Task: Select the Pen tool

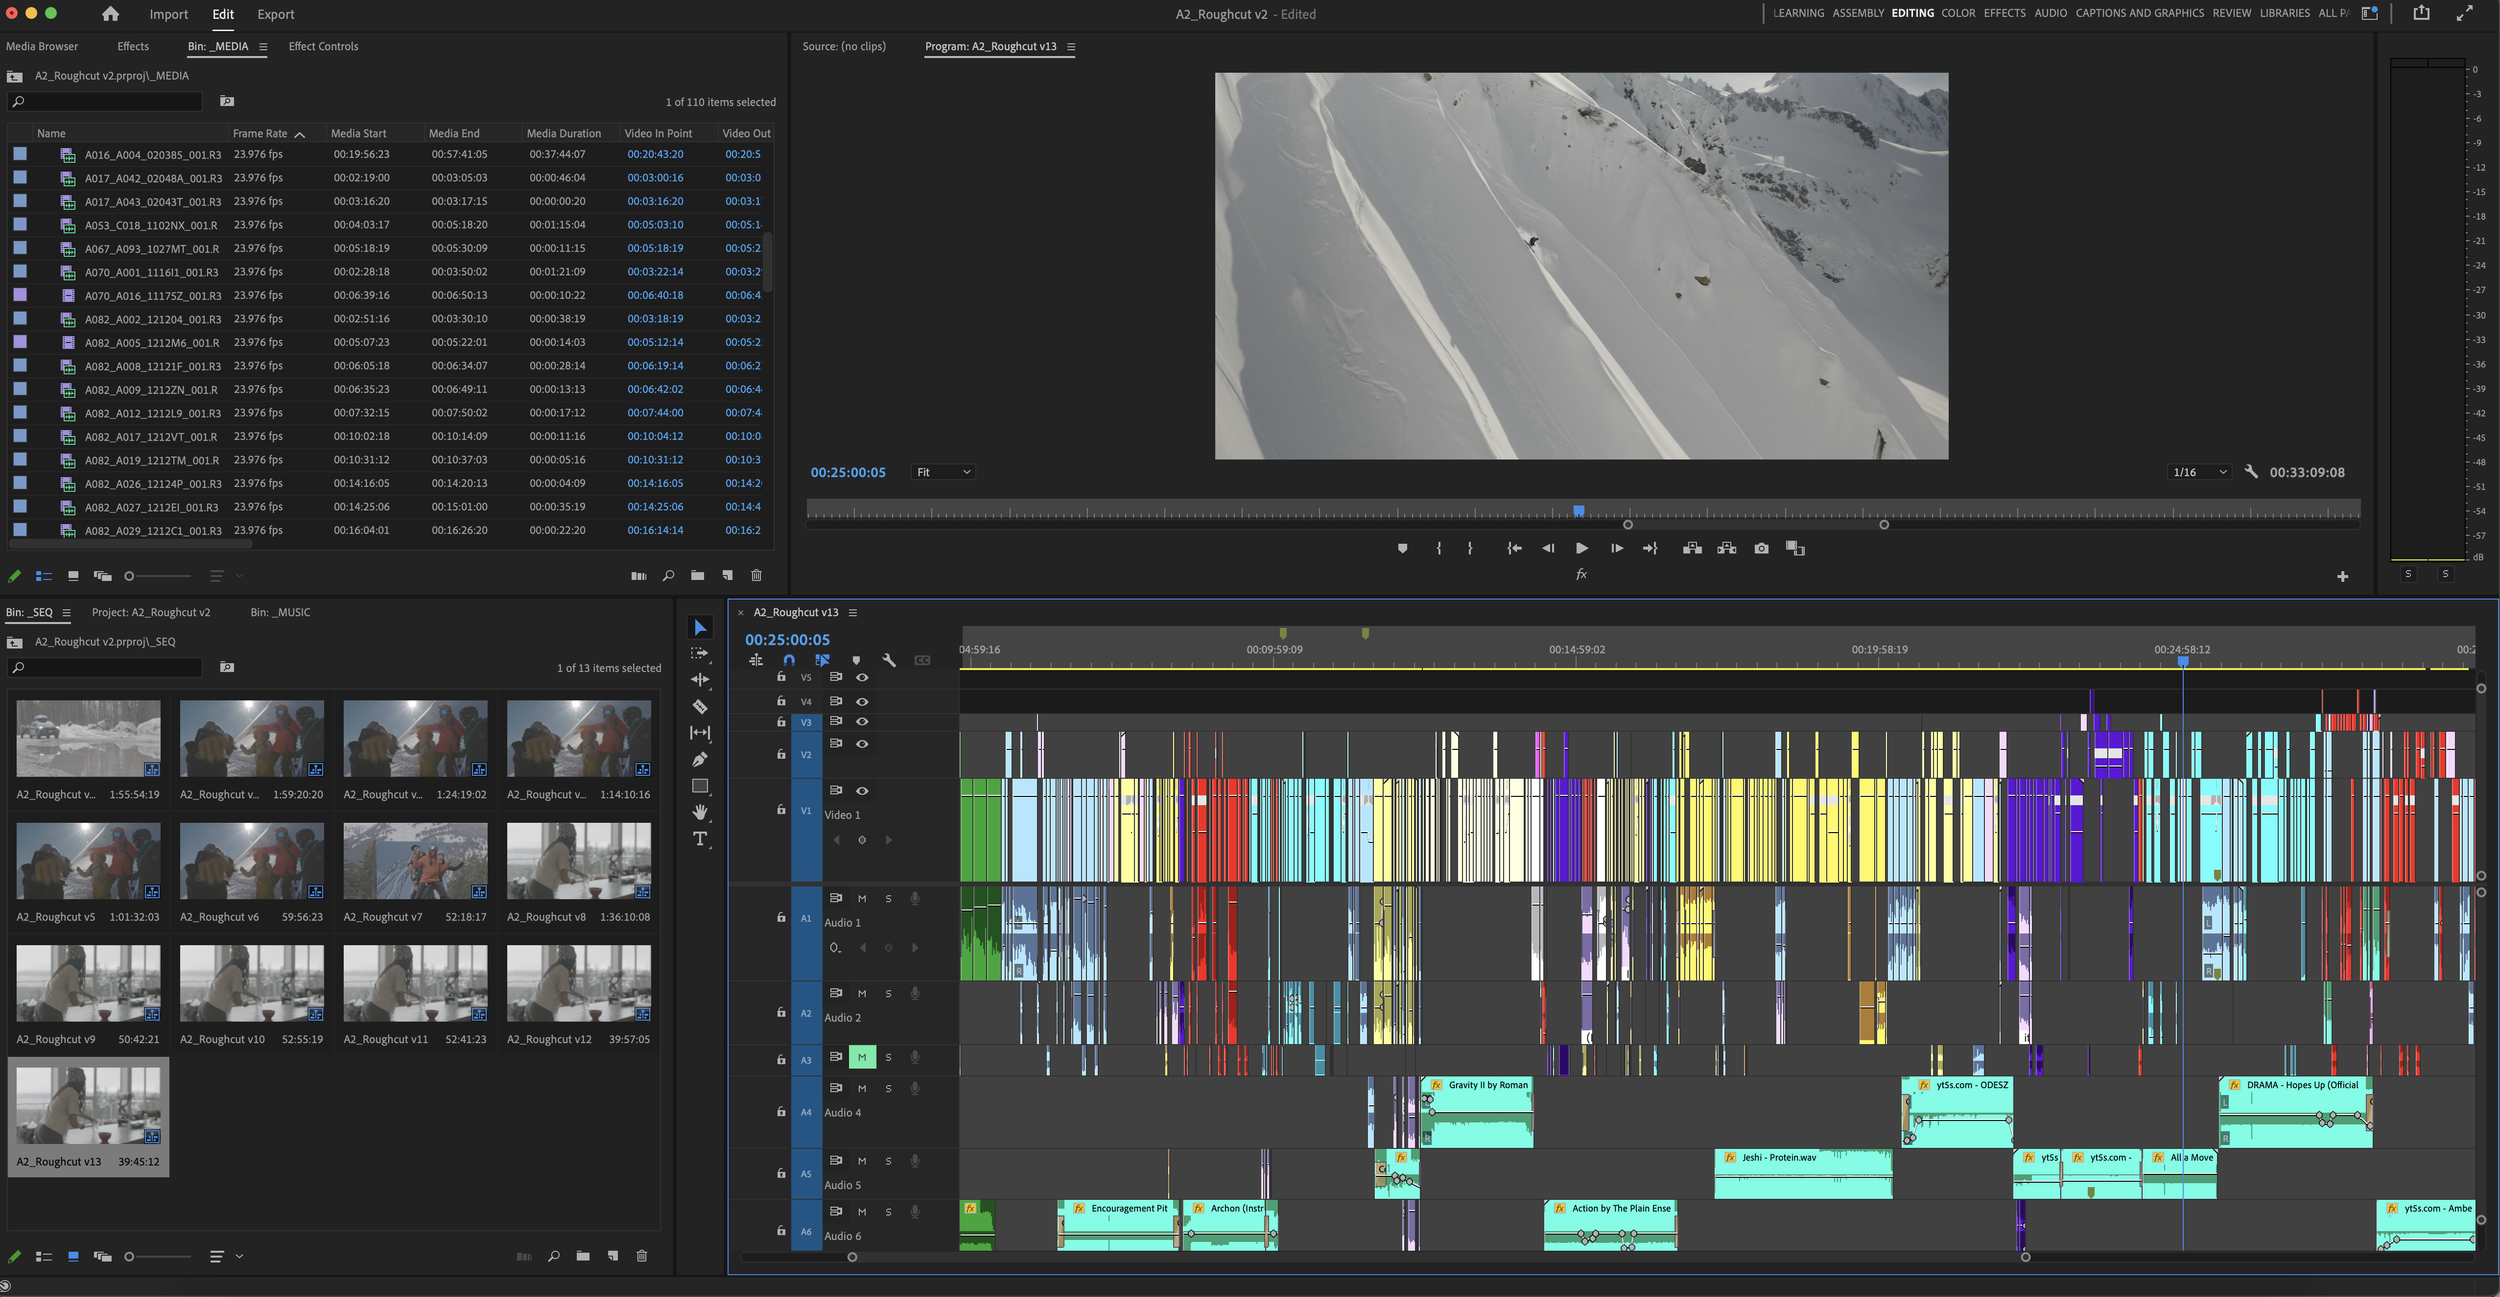Action: click(700, 760)
